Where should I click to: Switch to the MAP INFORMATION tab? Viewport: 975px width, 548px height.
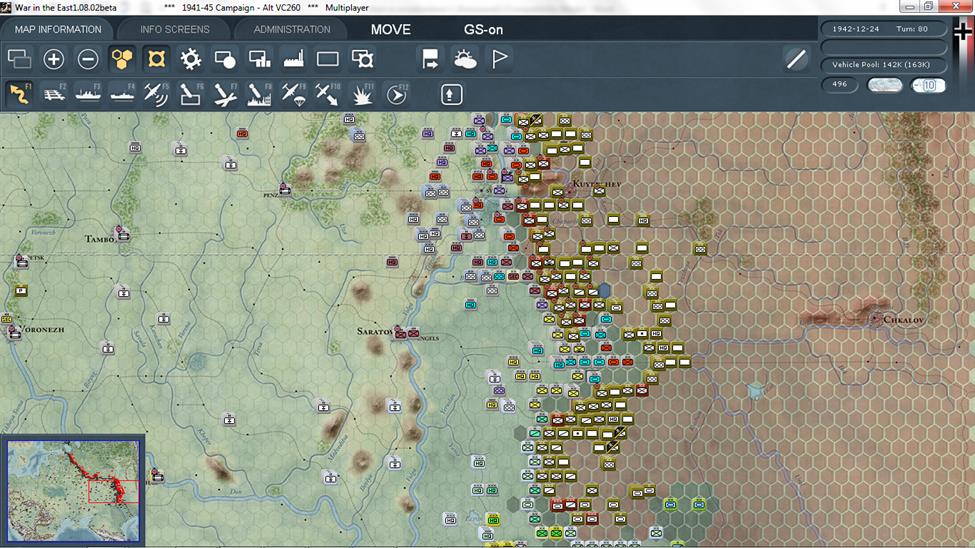[x=58, y=29]
